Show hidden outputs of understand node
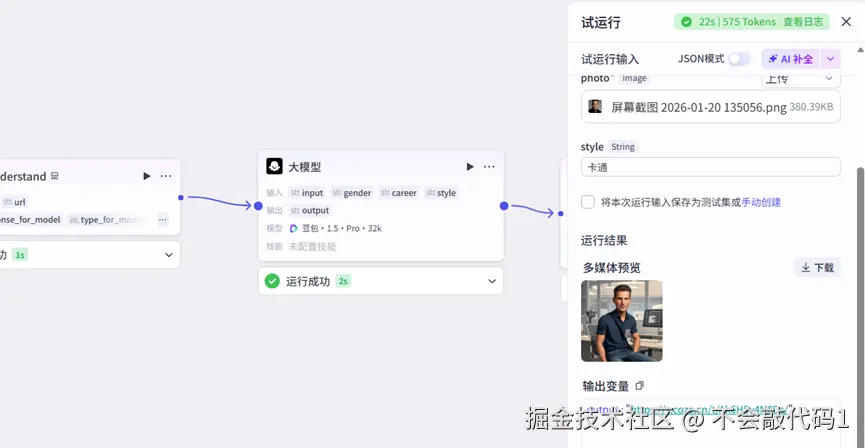 tap(163, 220)
